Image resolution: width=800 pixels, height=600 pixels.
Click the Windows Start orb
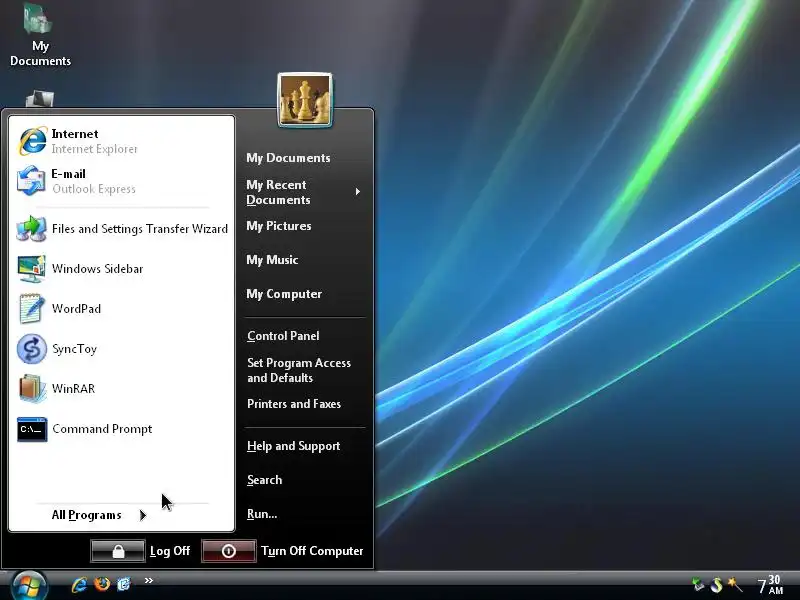[29, 586]
